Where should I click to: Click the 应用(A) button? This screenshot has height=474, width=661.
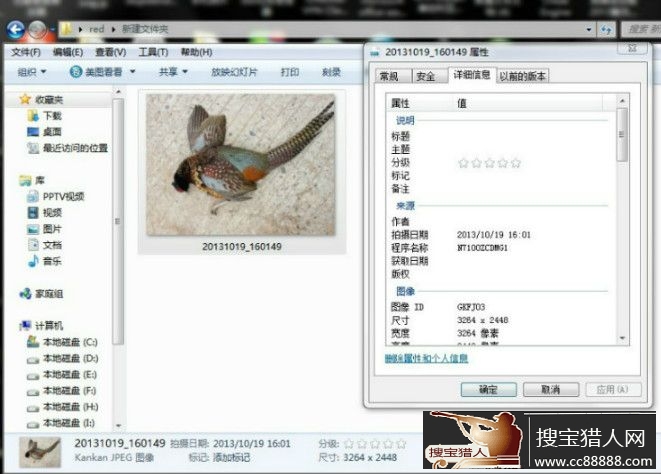(613, 390)
